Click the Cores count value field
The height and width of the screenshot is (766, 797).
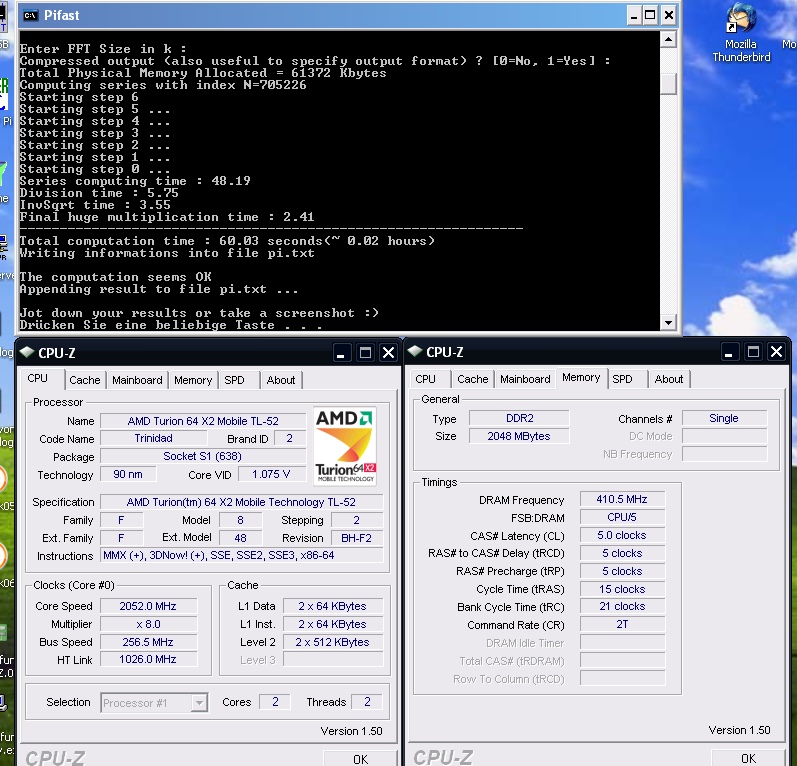[275, 702]
